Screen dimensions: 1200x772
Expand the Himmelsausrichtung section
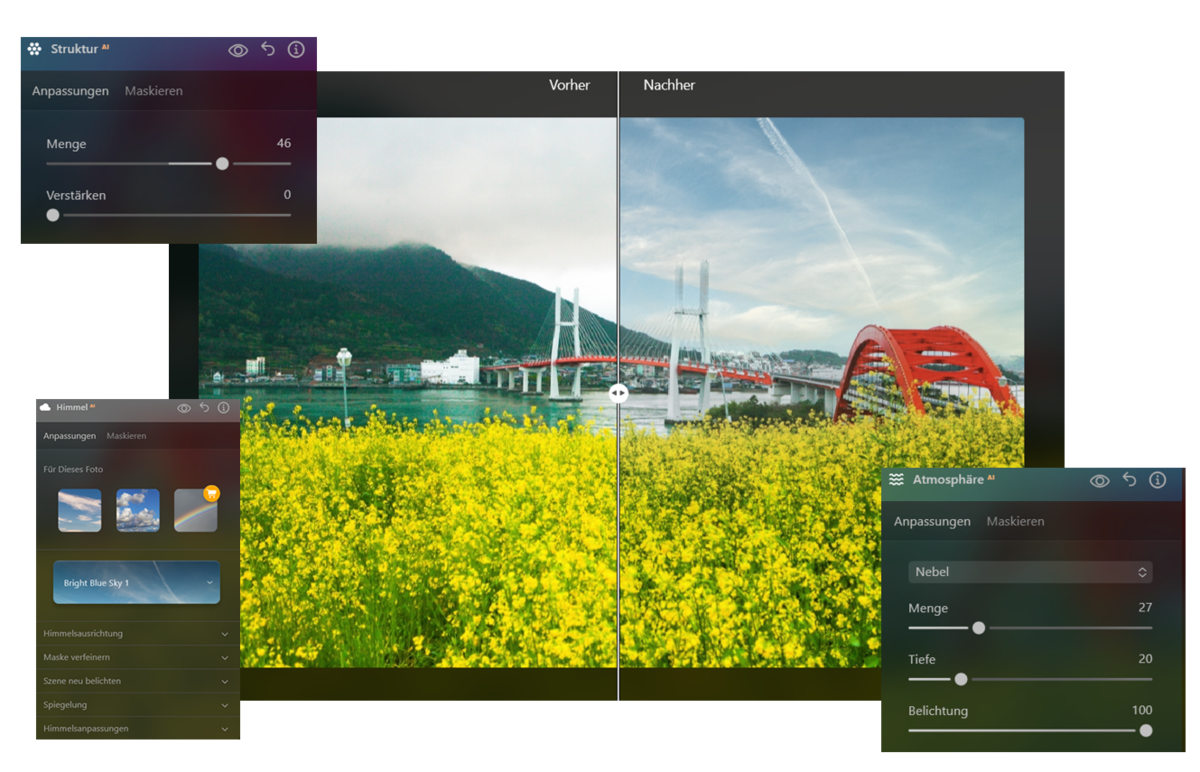click(136, 633)
